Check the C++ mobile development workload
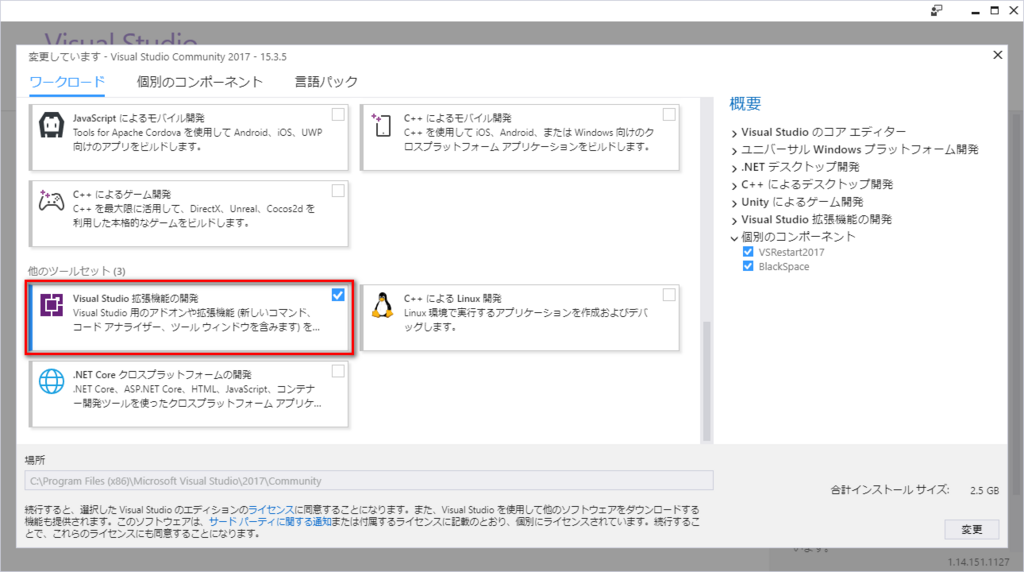Viewport: 1024px width, 572px height. pyautogui.click(x=669, y=114)
